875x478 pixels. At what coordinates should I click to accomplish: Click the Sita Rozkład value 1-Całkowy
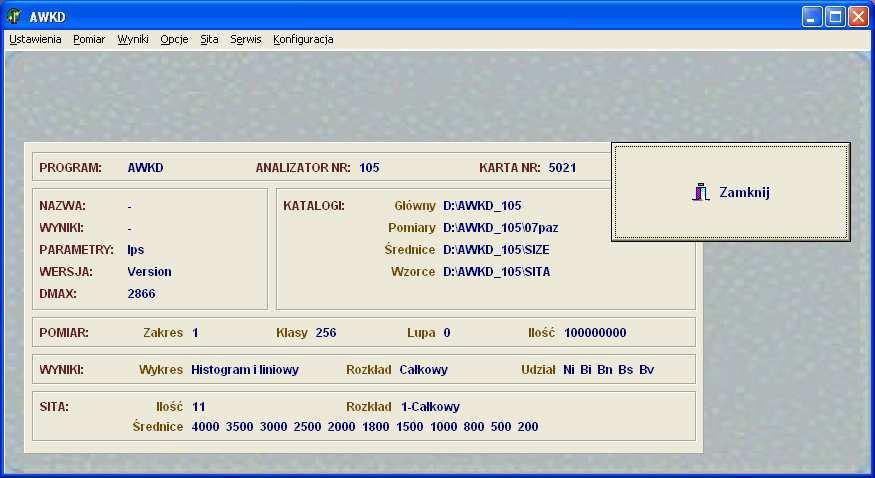point(430,407)
